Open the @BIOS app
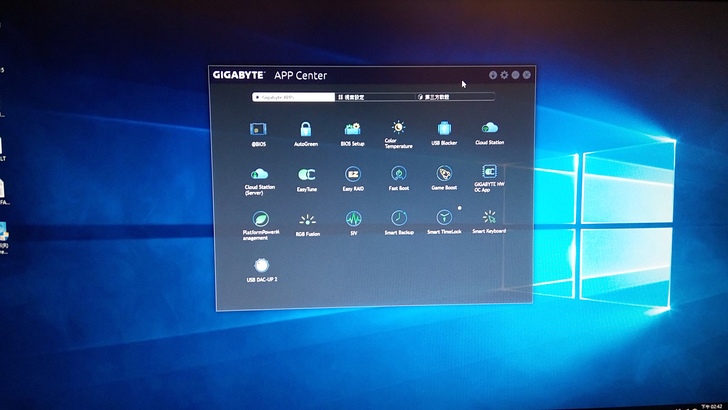The height and width of the screenshot is (410, 728). 258,134
